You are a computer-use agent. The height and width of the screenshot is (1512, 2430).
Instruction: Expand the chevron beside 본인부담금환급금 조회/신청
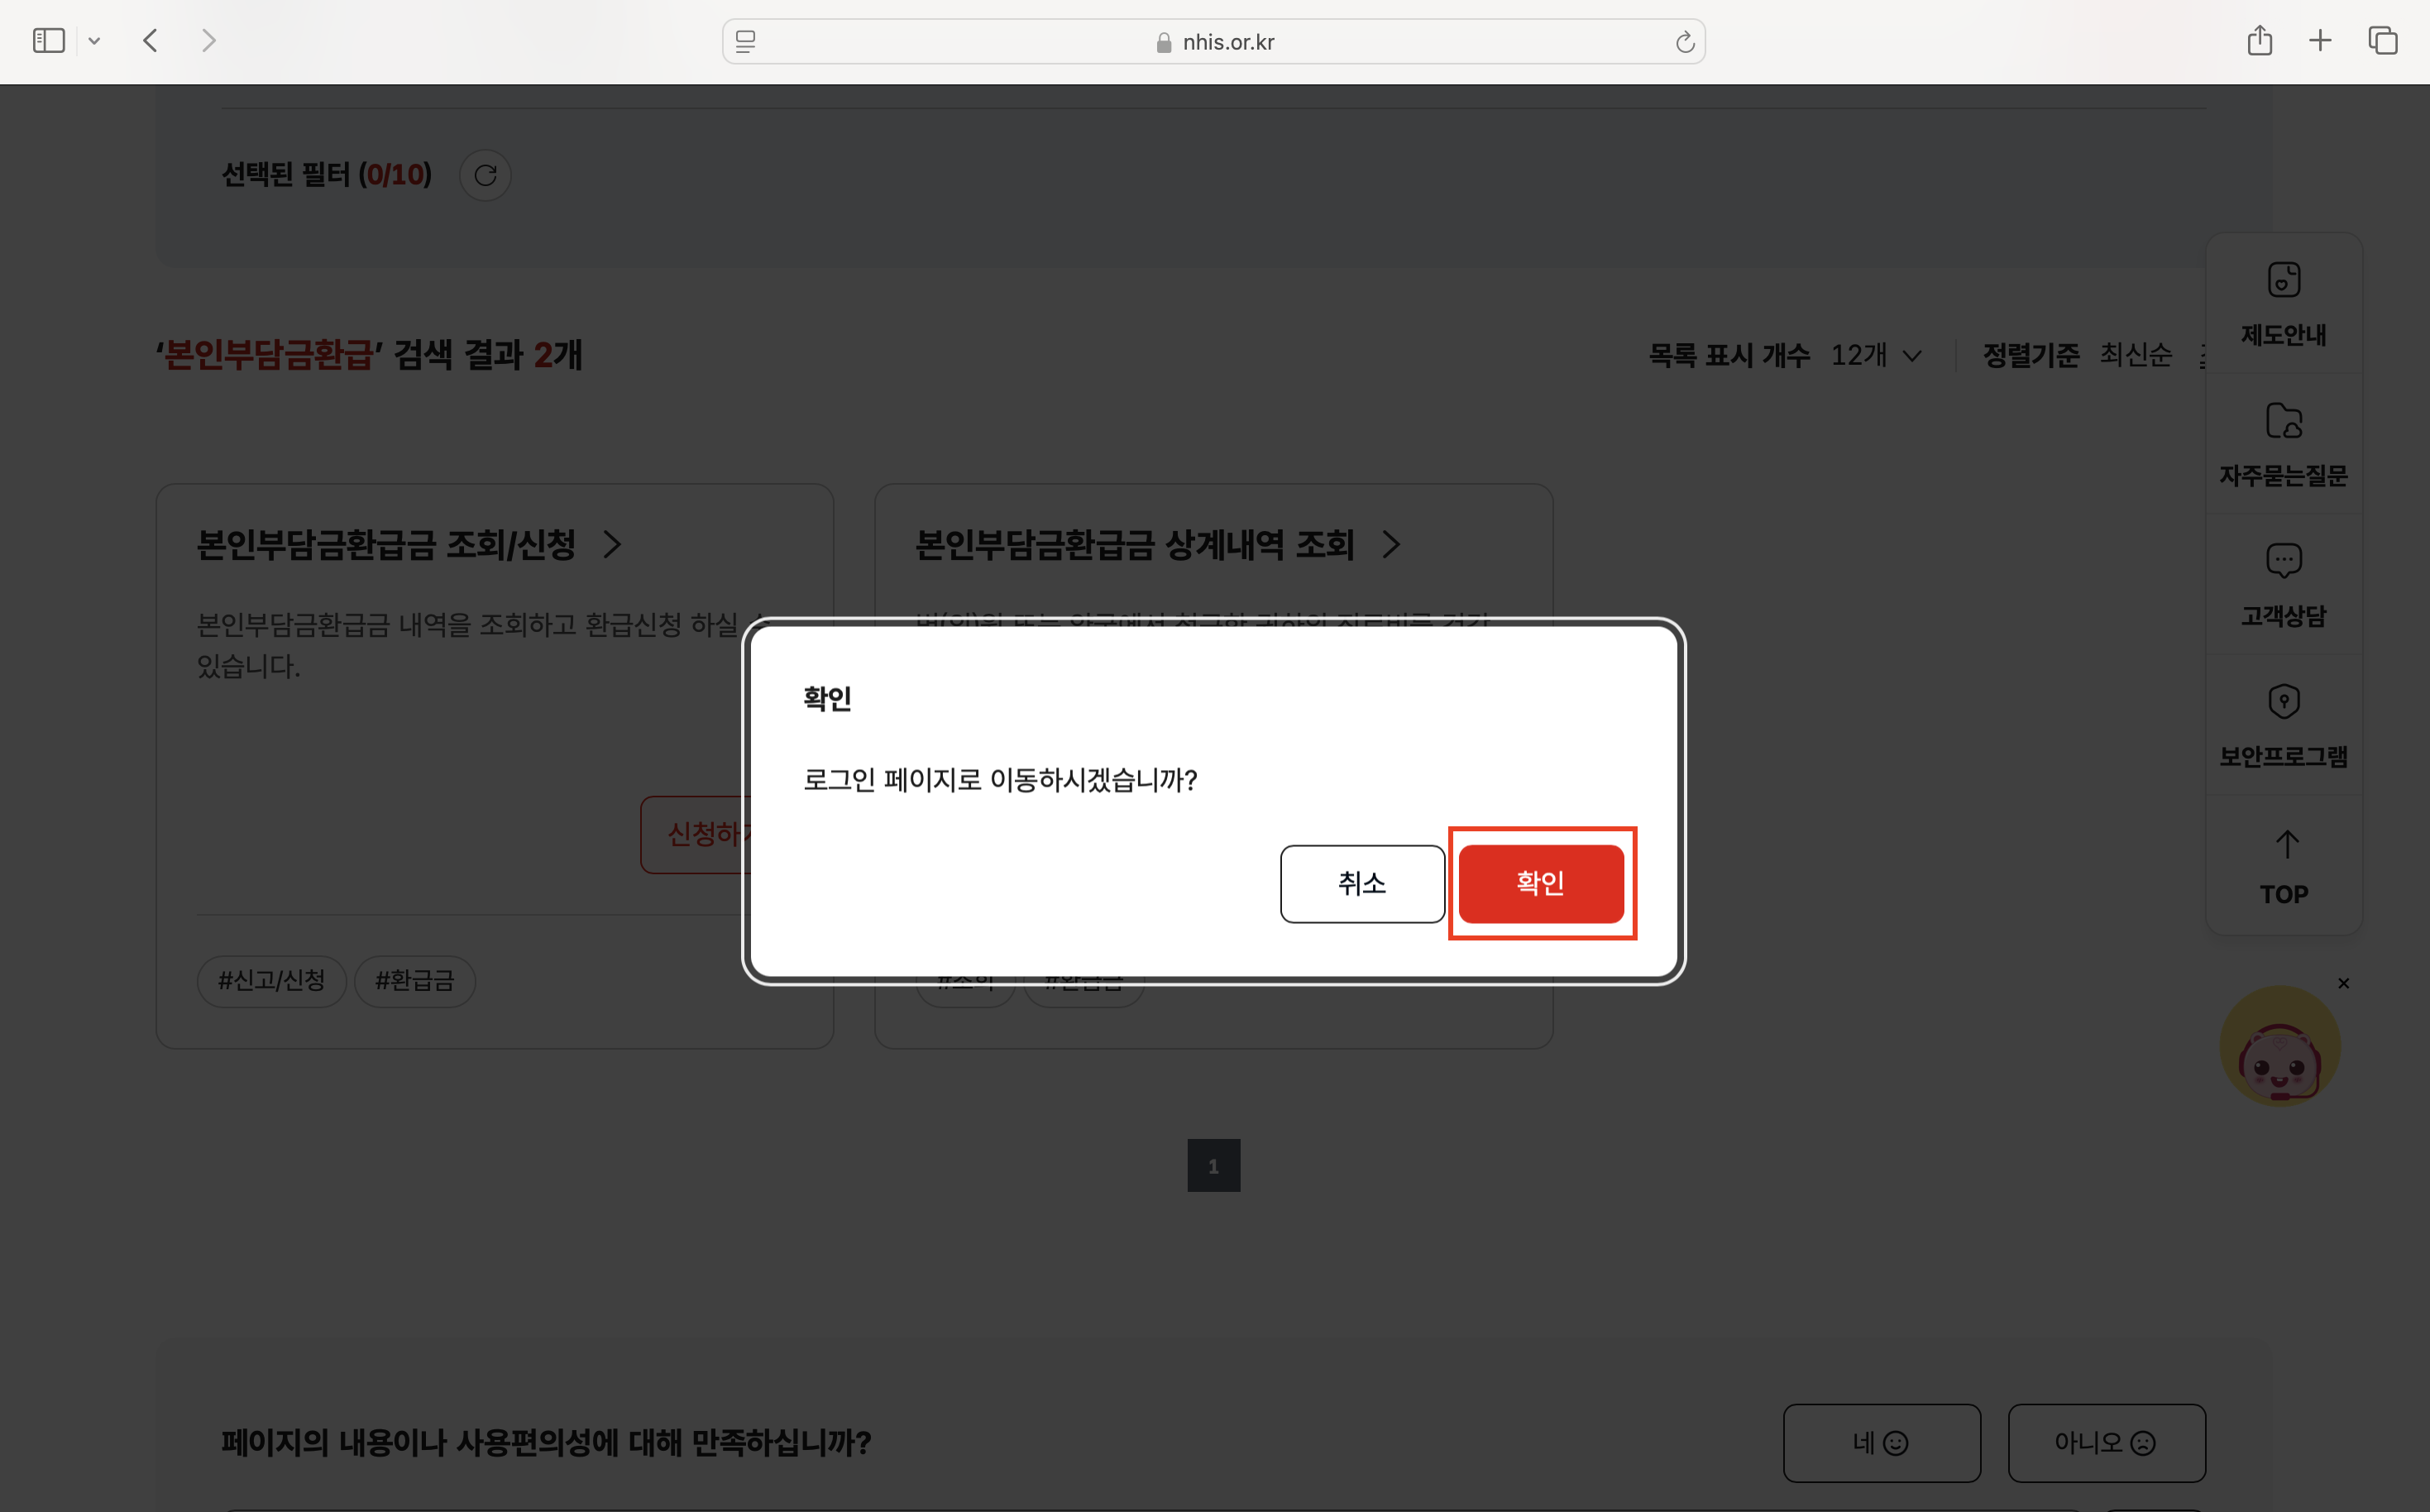[612, 545]
